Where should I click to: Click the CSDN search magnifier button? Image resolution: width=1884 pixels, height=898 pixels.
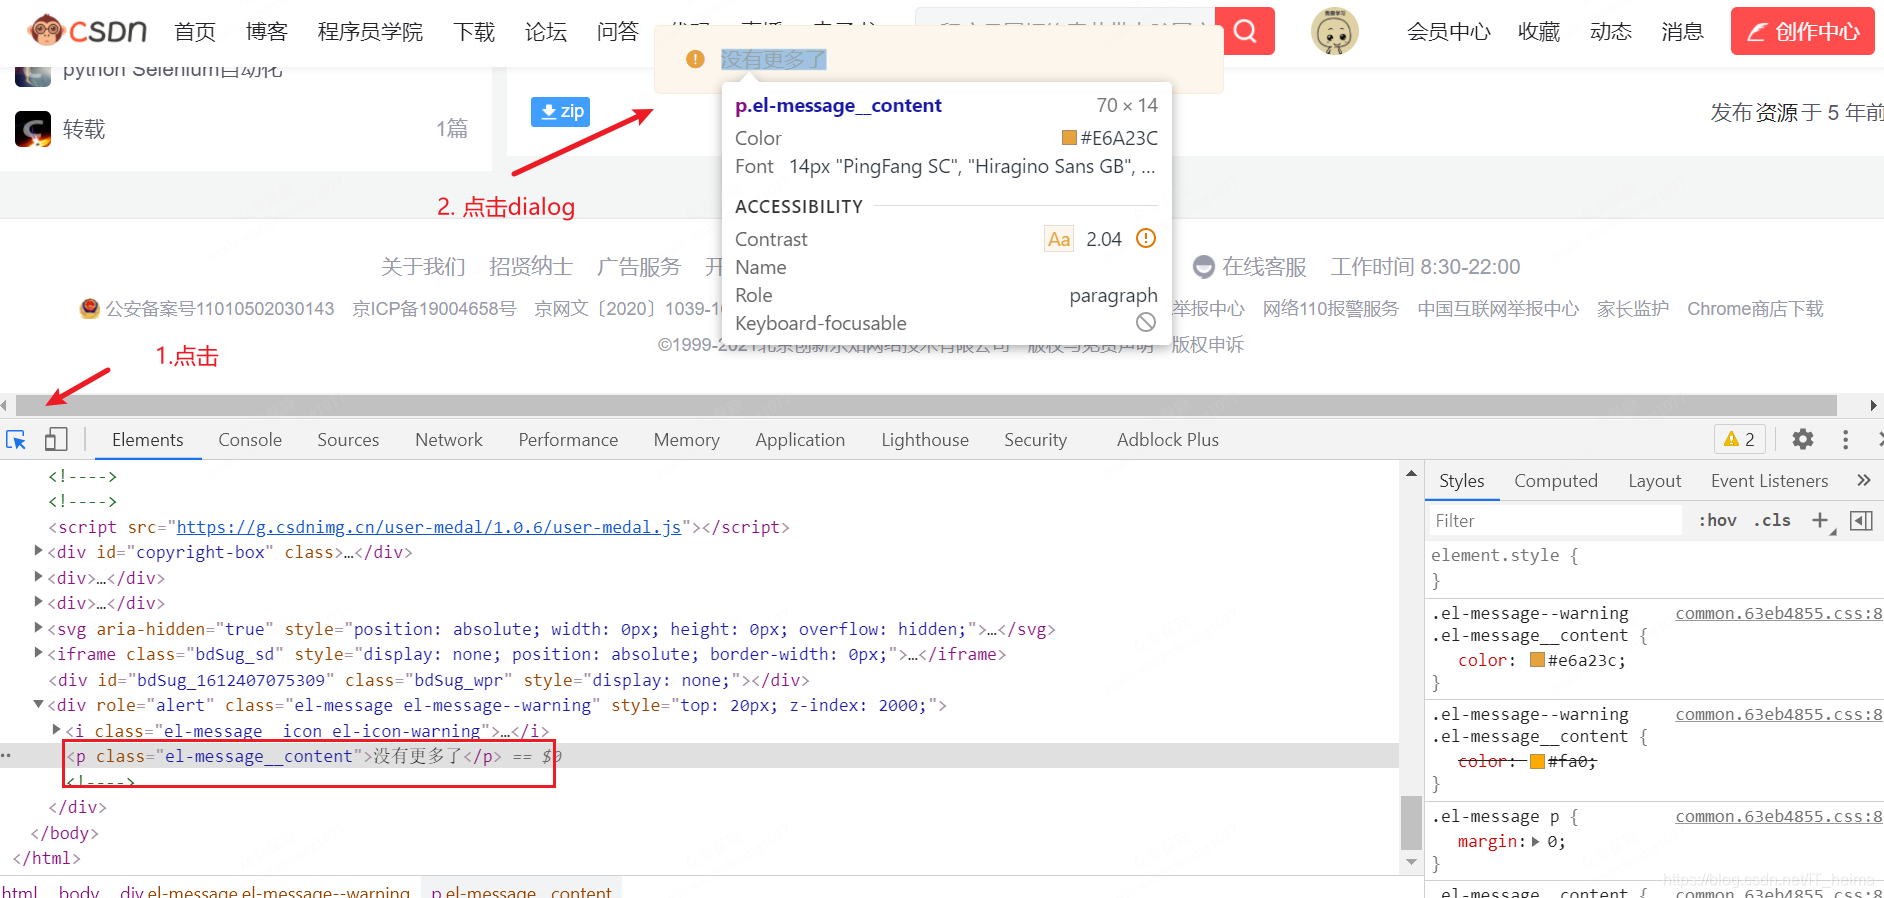tap(1245, 31)
